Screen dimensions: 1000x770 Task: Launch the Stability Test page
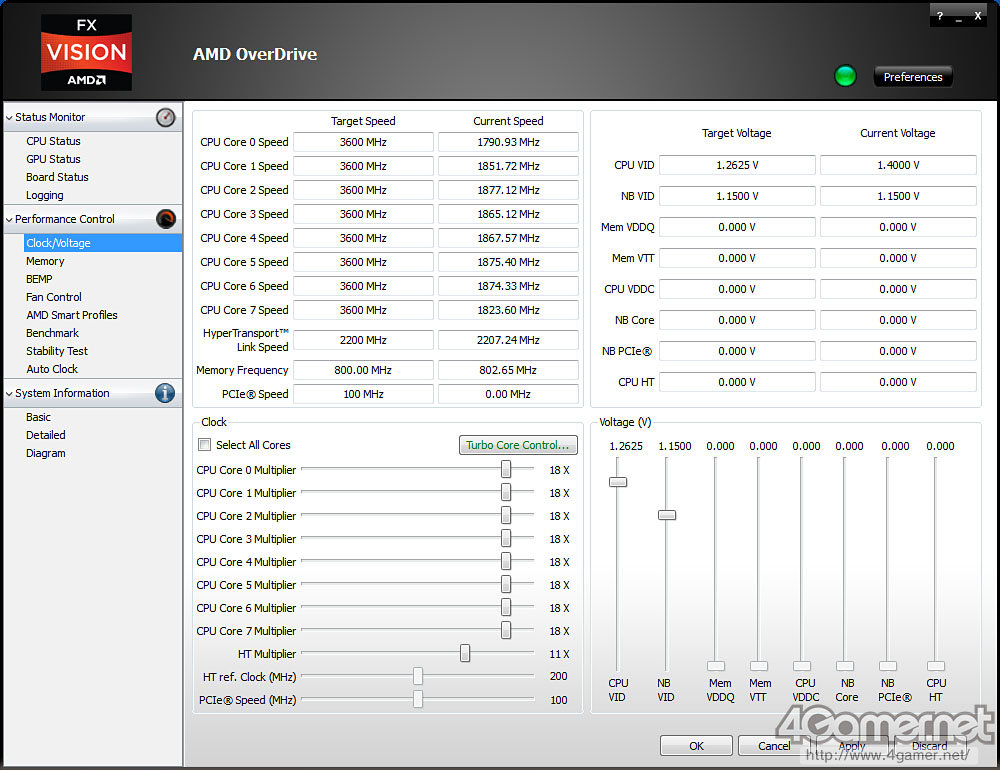click(x=57, y=351)
